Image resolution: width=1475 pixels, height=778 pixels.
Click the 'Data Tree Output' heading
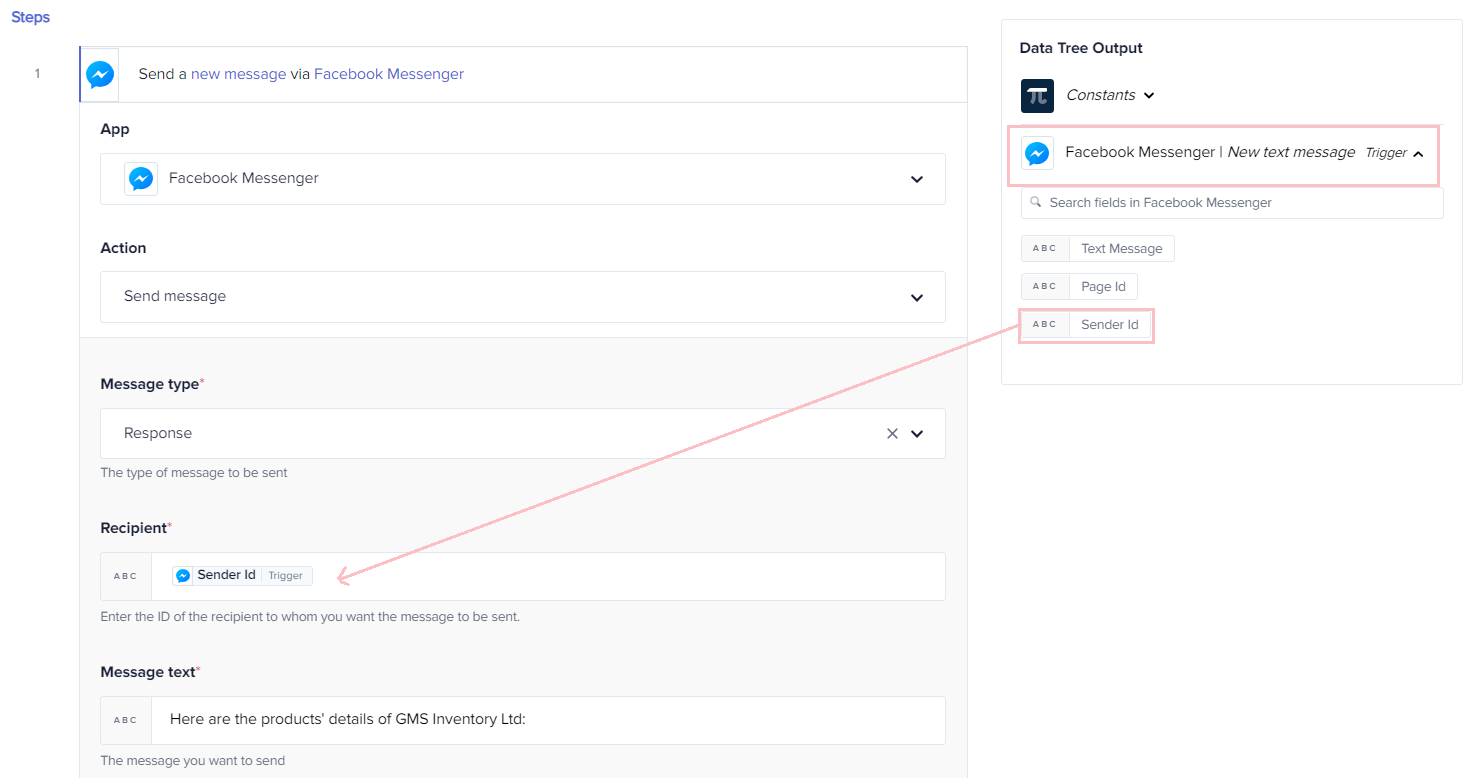point(1081,48)
